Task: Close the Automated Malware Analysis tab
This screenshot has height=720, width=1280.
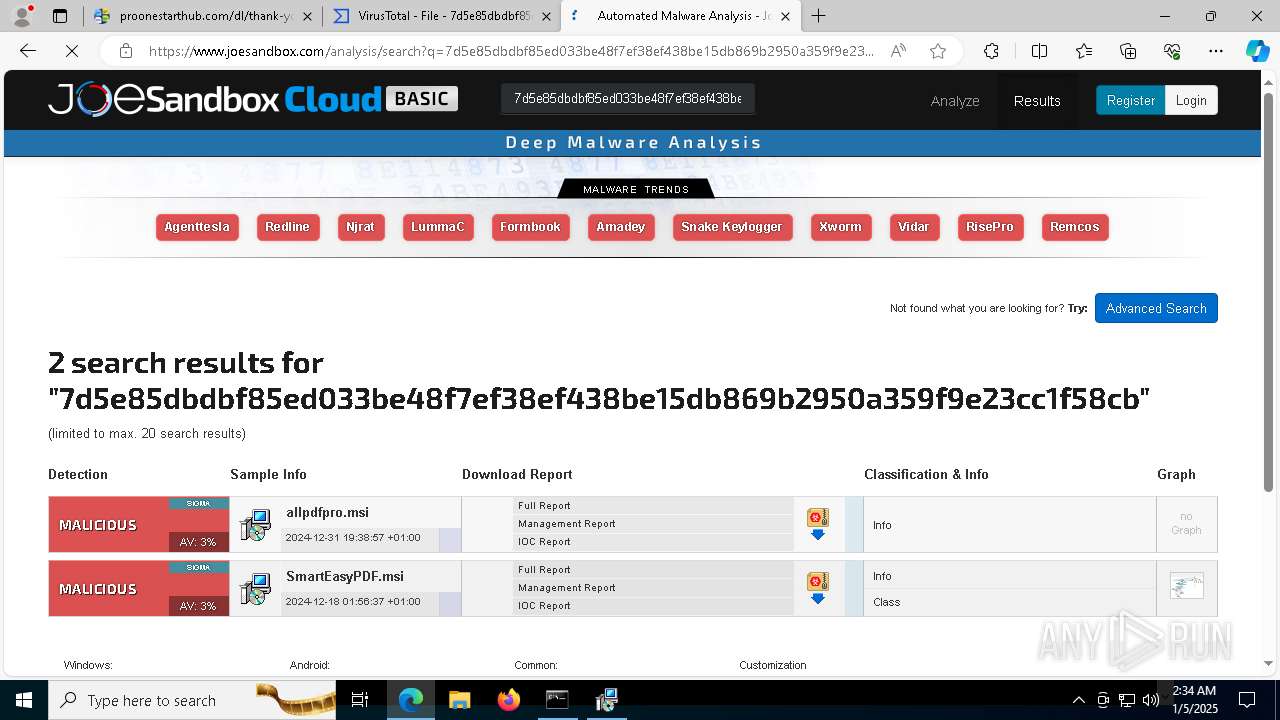Action: (x=785, y=16)
